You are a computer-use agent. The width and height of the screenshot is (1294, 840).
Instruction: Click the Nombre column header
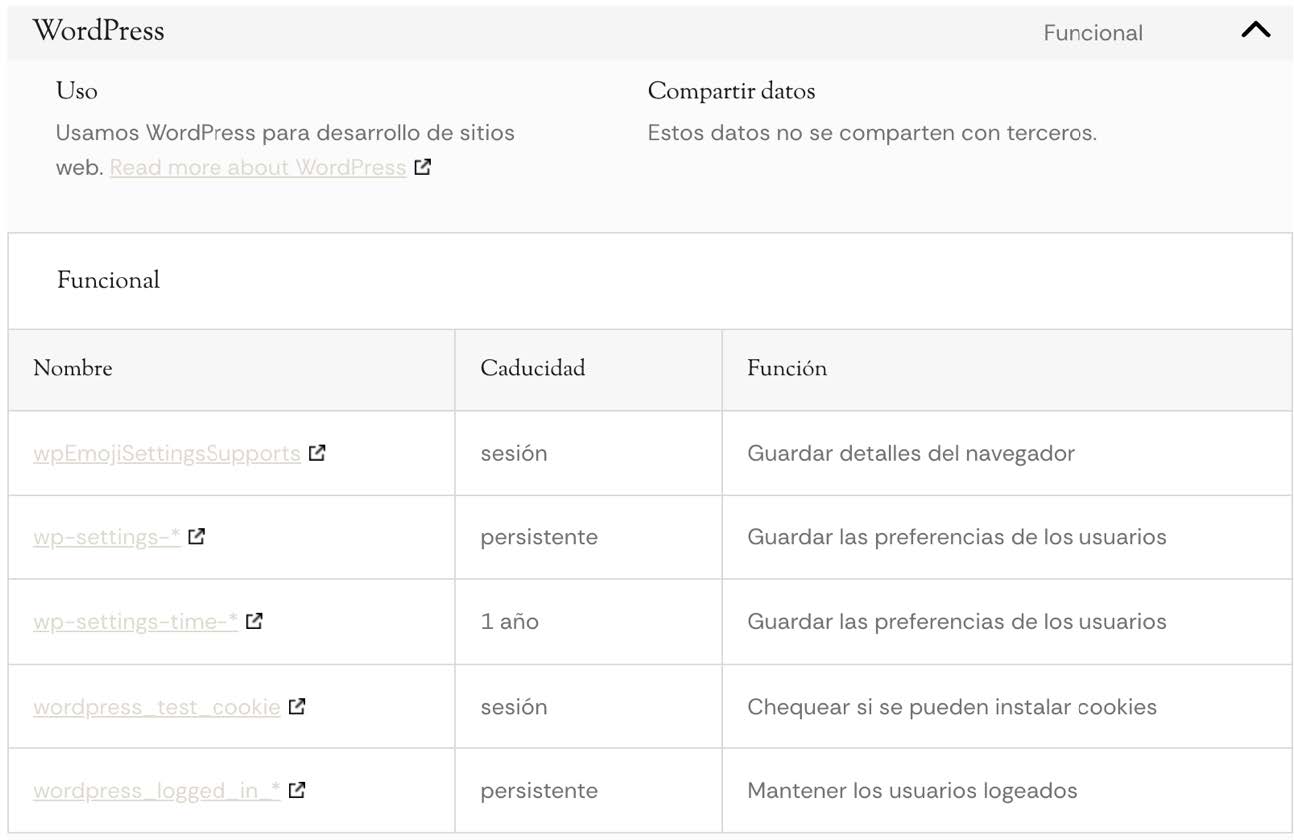(x=72, y=369)
